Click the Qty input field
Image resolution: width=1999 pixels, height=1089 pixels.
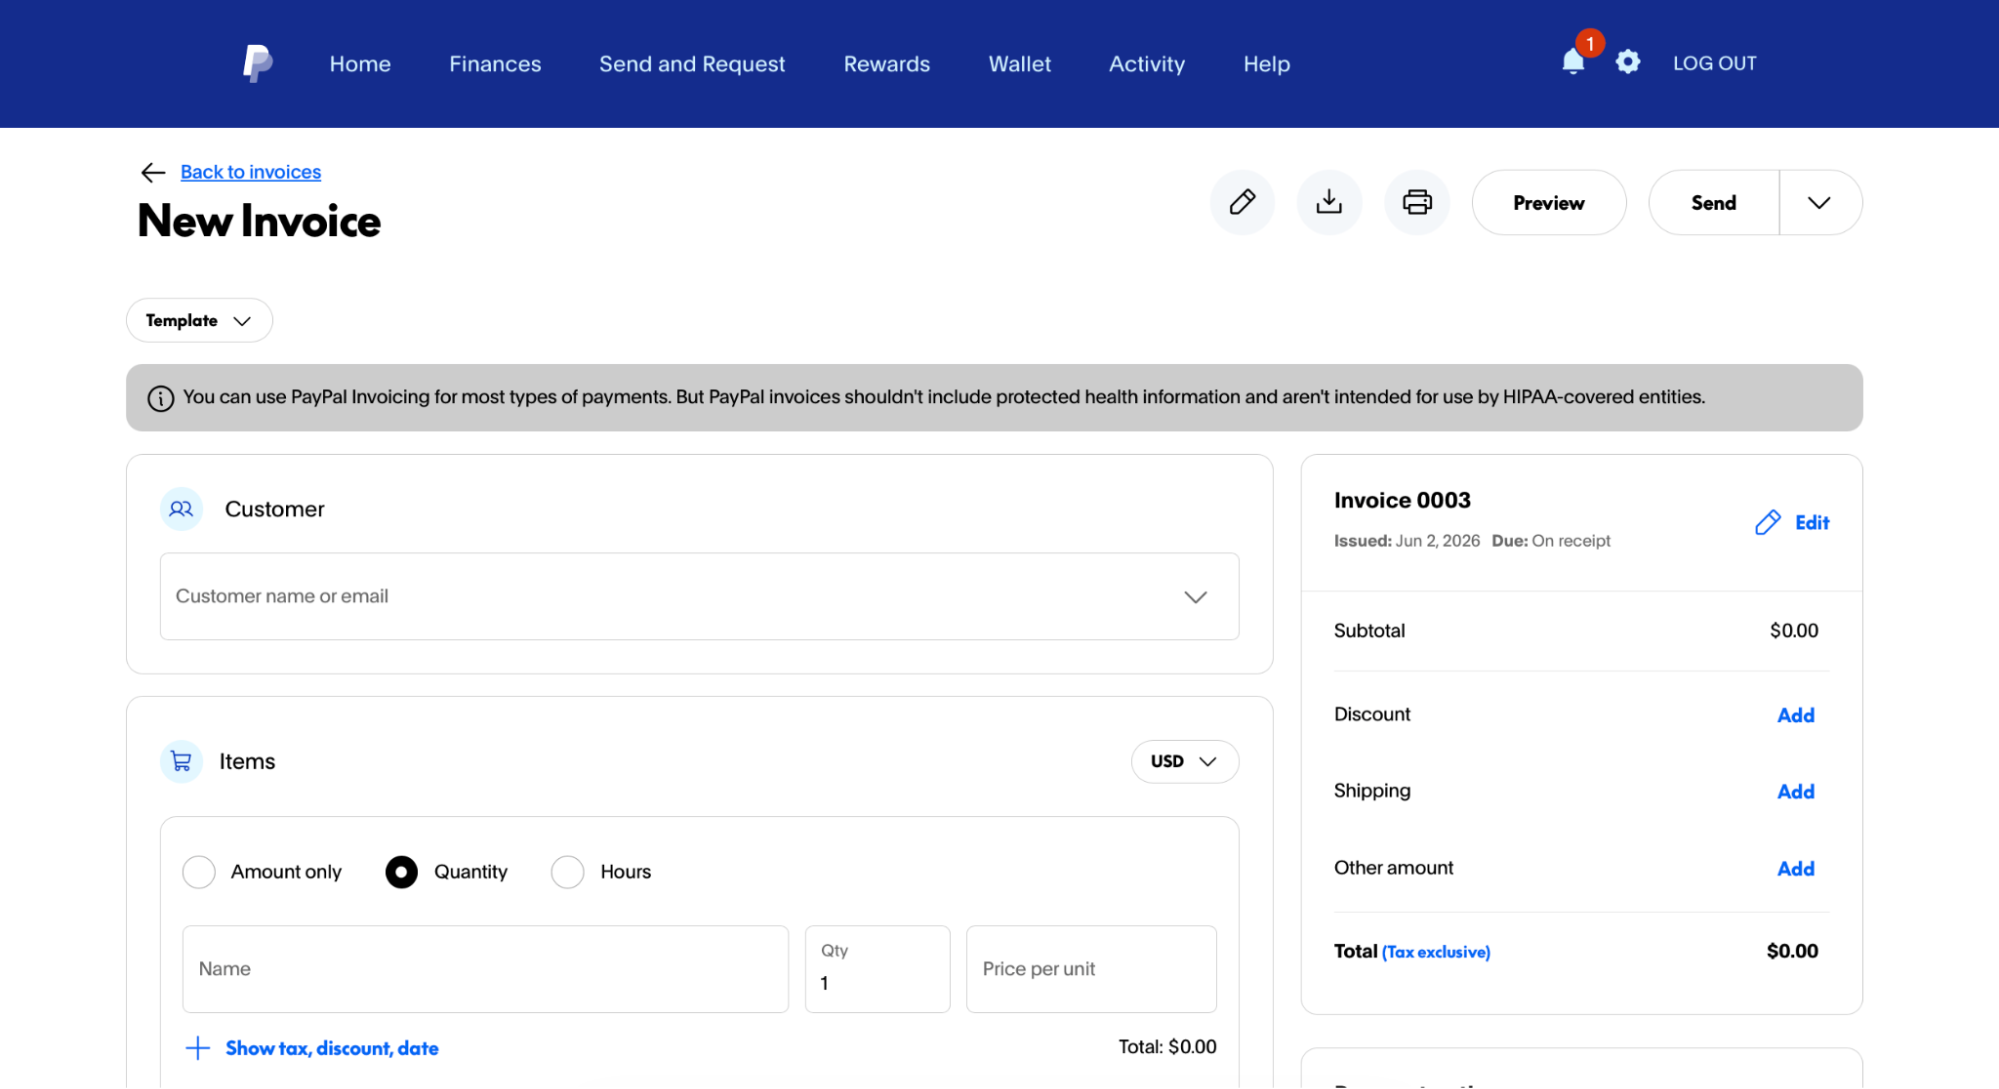coord(877,969)
